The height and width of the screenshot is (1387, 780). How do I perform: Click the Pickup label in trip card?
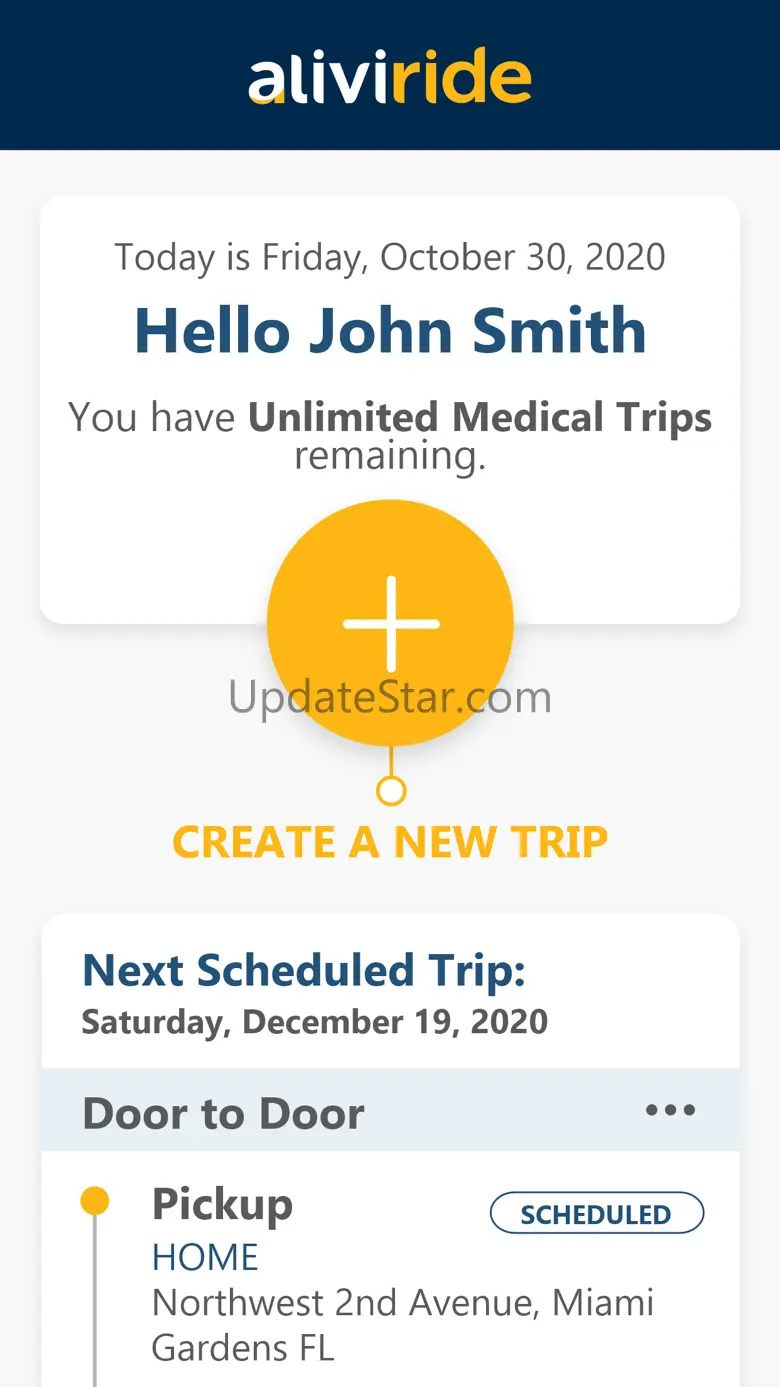[222, 1204]
